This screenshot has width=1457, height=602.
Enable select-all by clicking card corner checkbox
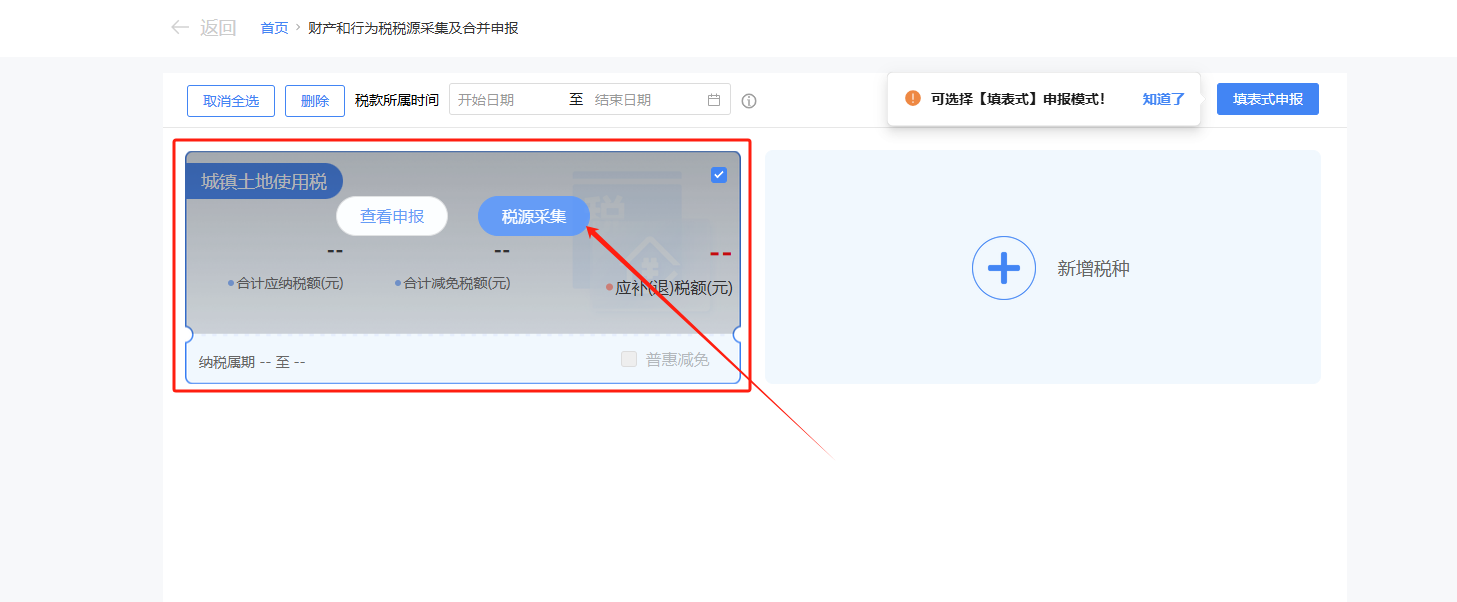[718, 174]
